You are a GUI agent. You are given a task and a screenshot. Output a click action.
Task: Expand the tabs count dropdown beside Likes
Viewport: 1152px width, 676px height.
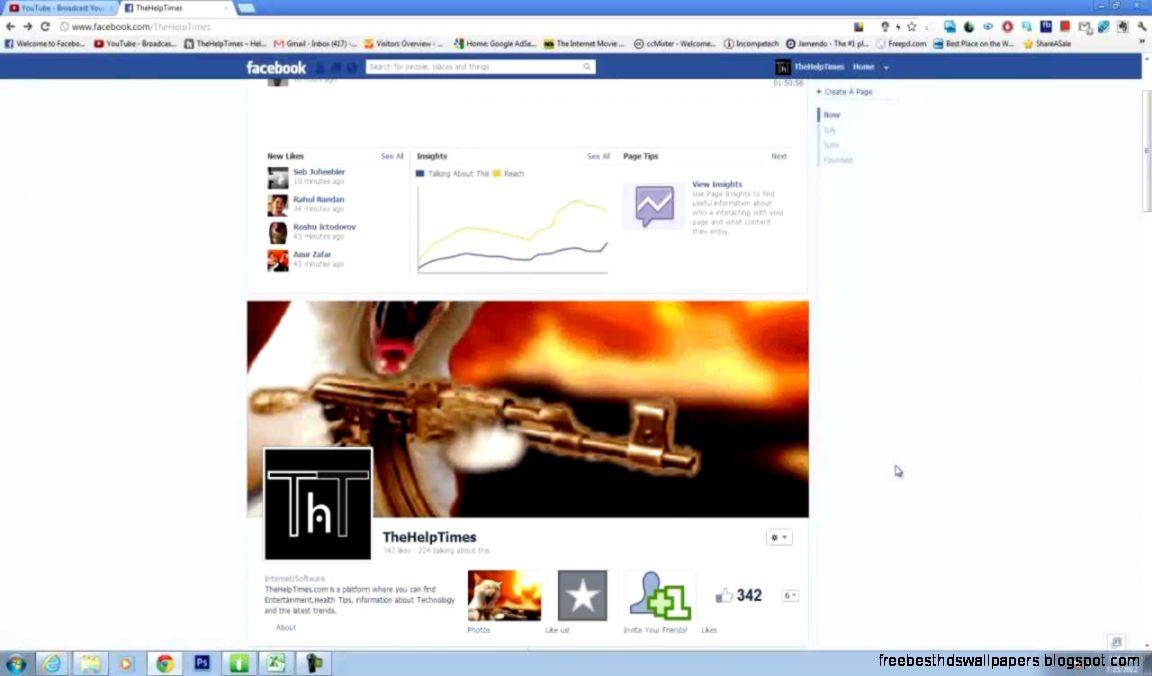790,596
